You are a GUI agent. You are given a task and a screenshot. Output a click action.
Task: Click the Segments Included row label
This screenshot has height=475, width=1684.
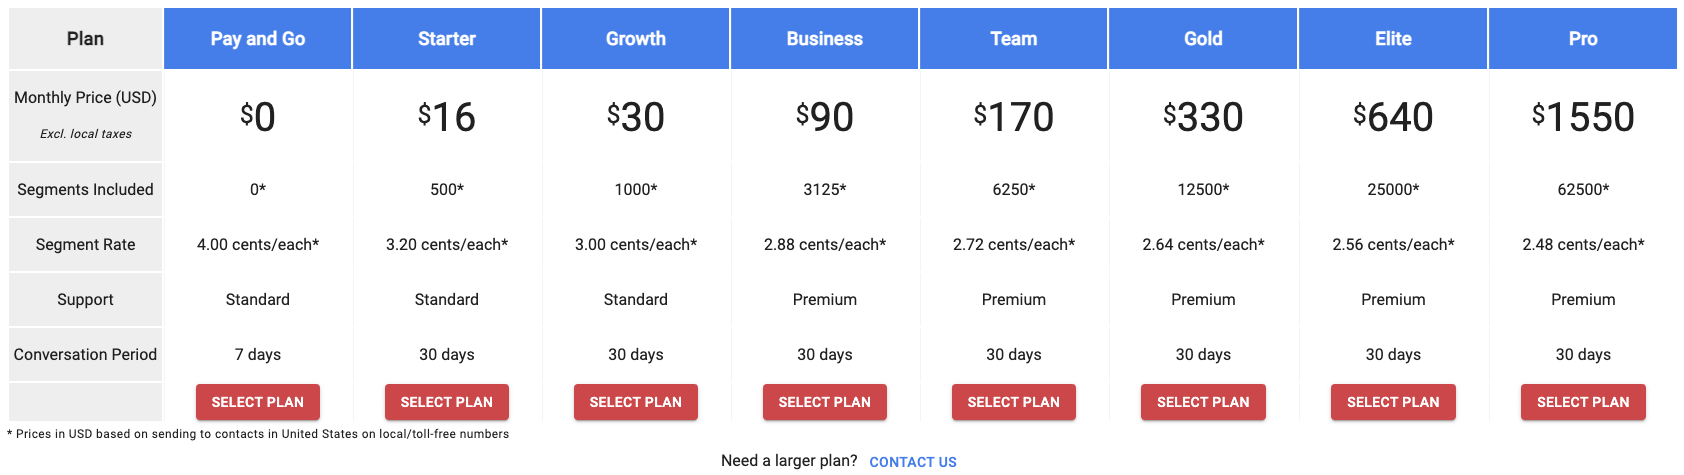click(85, 190)
